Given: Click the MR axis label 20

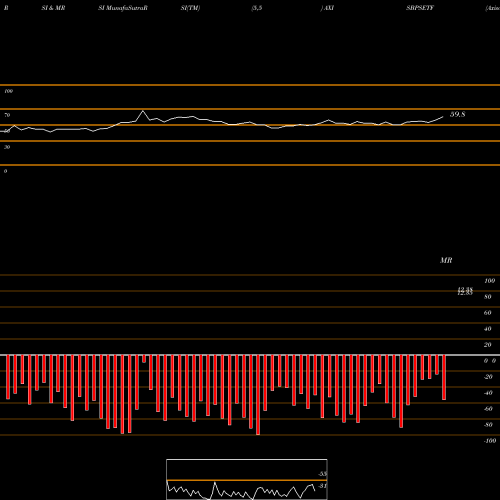Looking at the screenshot, I should tap(488, 345).
